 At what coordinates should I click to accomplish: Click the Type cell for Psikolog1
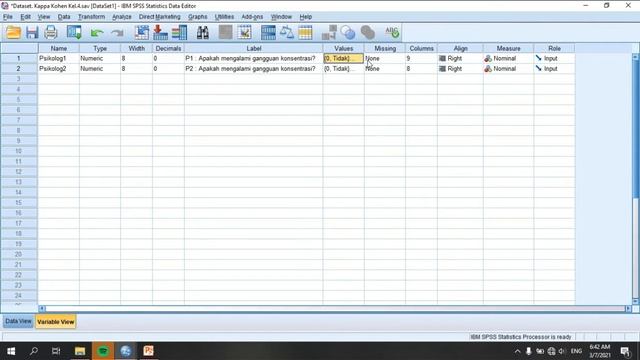pos(100,58)
